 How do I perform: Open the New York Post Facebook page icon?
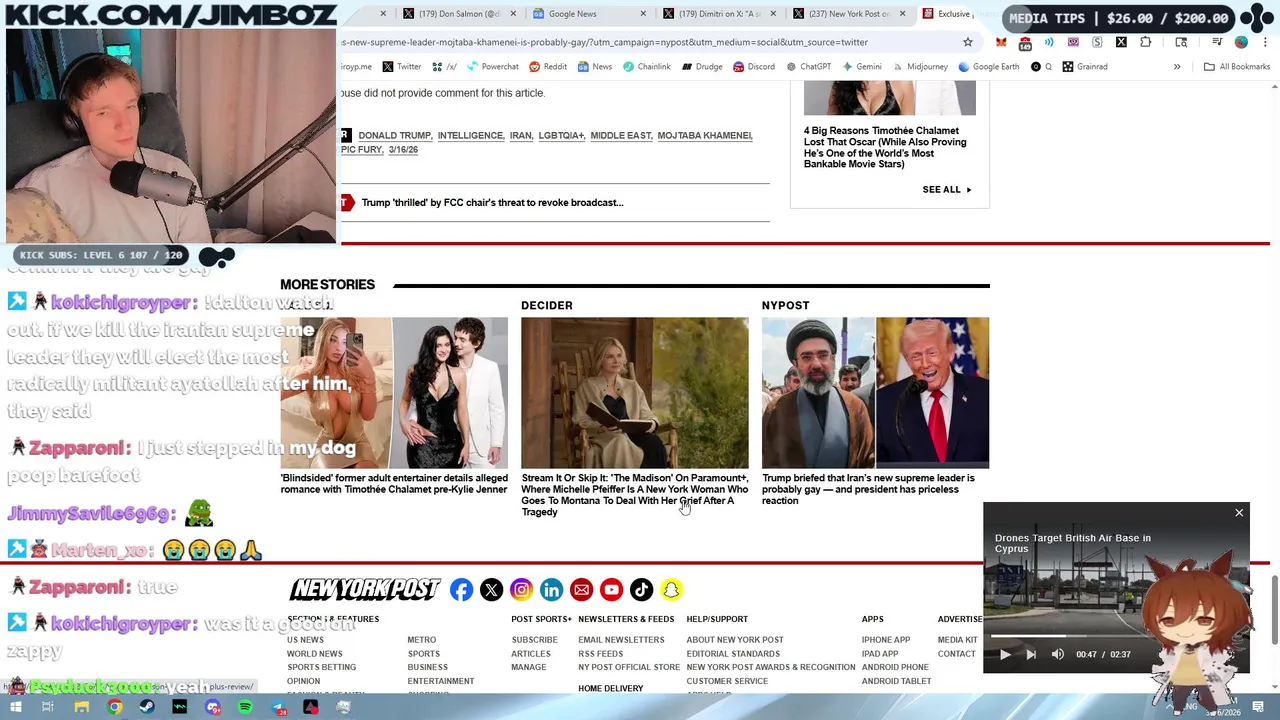point(461,590)
